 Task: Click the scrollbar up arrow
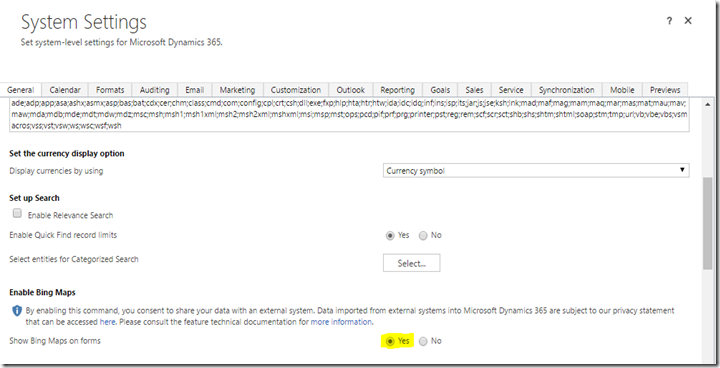coord(708,105)
